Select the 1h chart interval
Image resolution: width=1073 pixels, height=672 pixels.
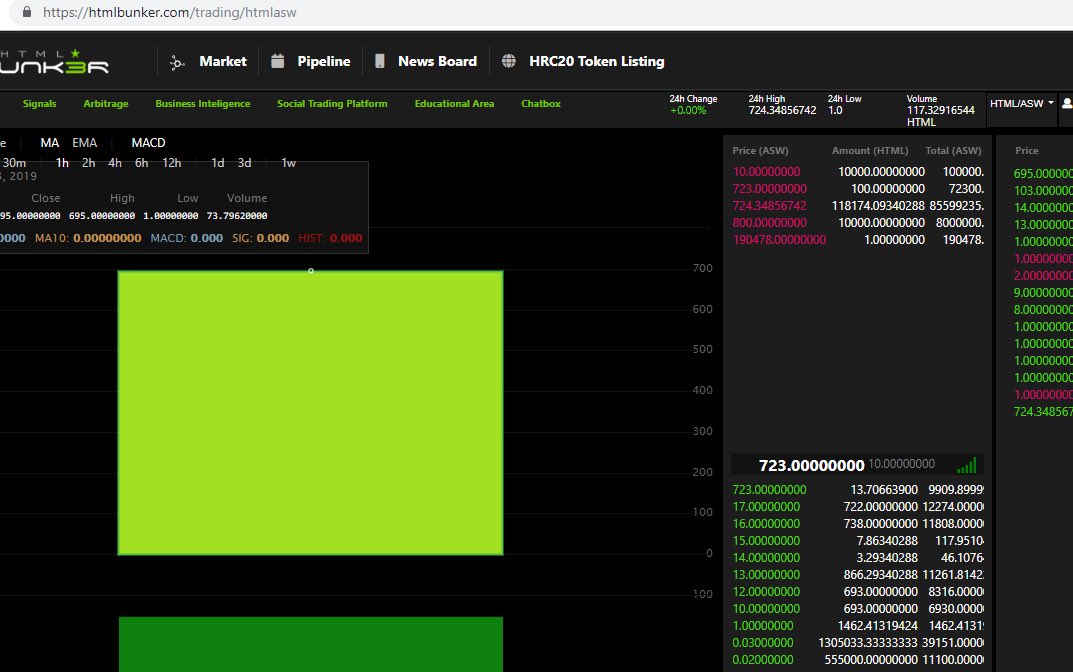(x=62, y=163)
